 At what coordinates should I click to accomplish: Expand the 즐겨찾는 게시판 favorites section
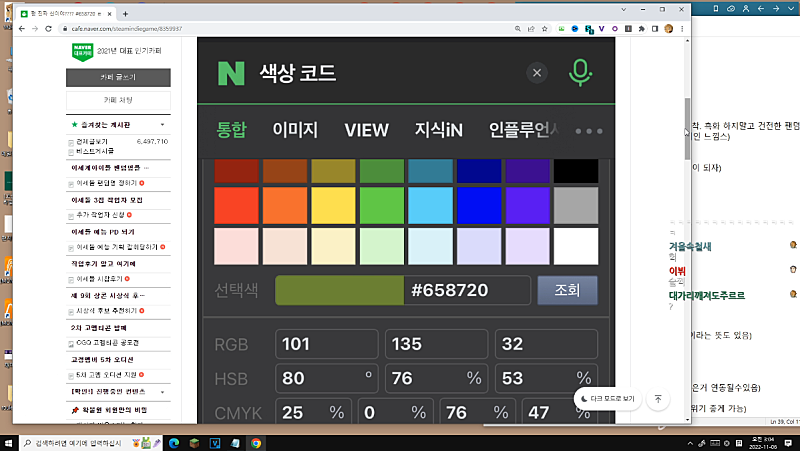(163, 125)
